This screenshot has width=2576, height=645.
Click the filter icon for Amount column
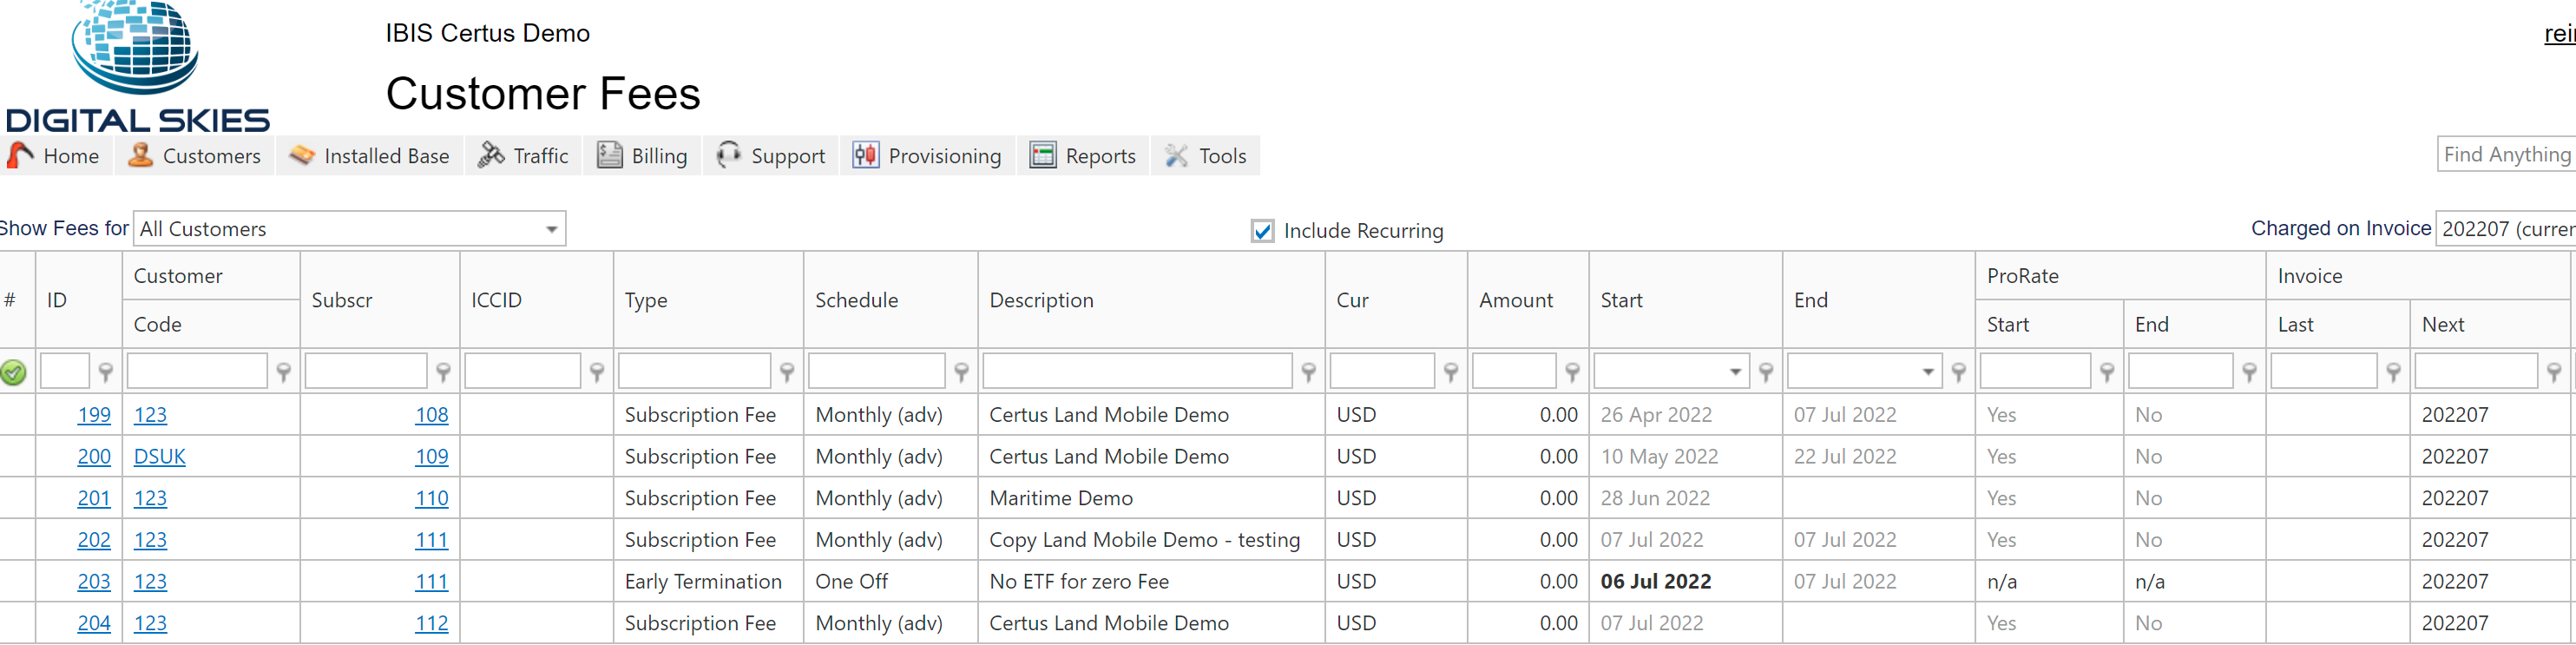click(x=1572, y=372)
